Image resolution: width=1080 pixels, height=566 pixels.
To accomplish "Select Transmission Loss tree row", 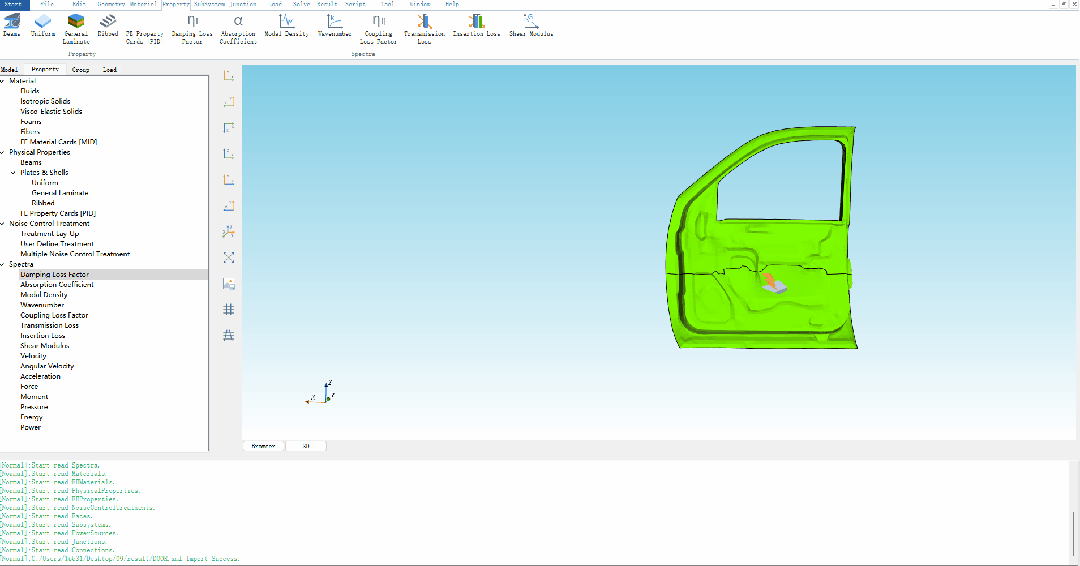I will (x=50, y=326).
